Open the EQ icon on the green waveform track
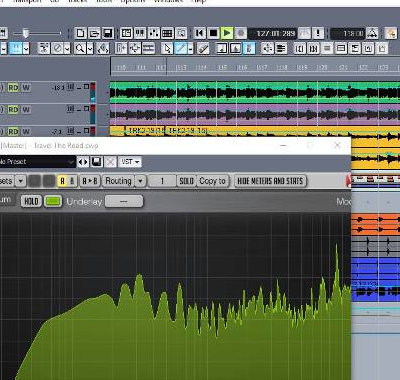Viewport: 400px width, 380px height. coord(71,87)
